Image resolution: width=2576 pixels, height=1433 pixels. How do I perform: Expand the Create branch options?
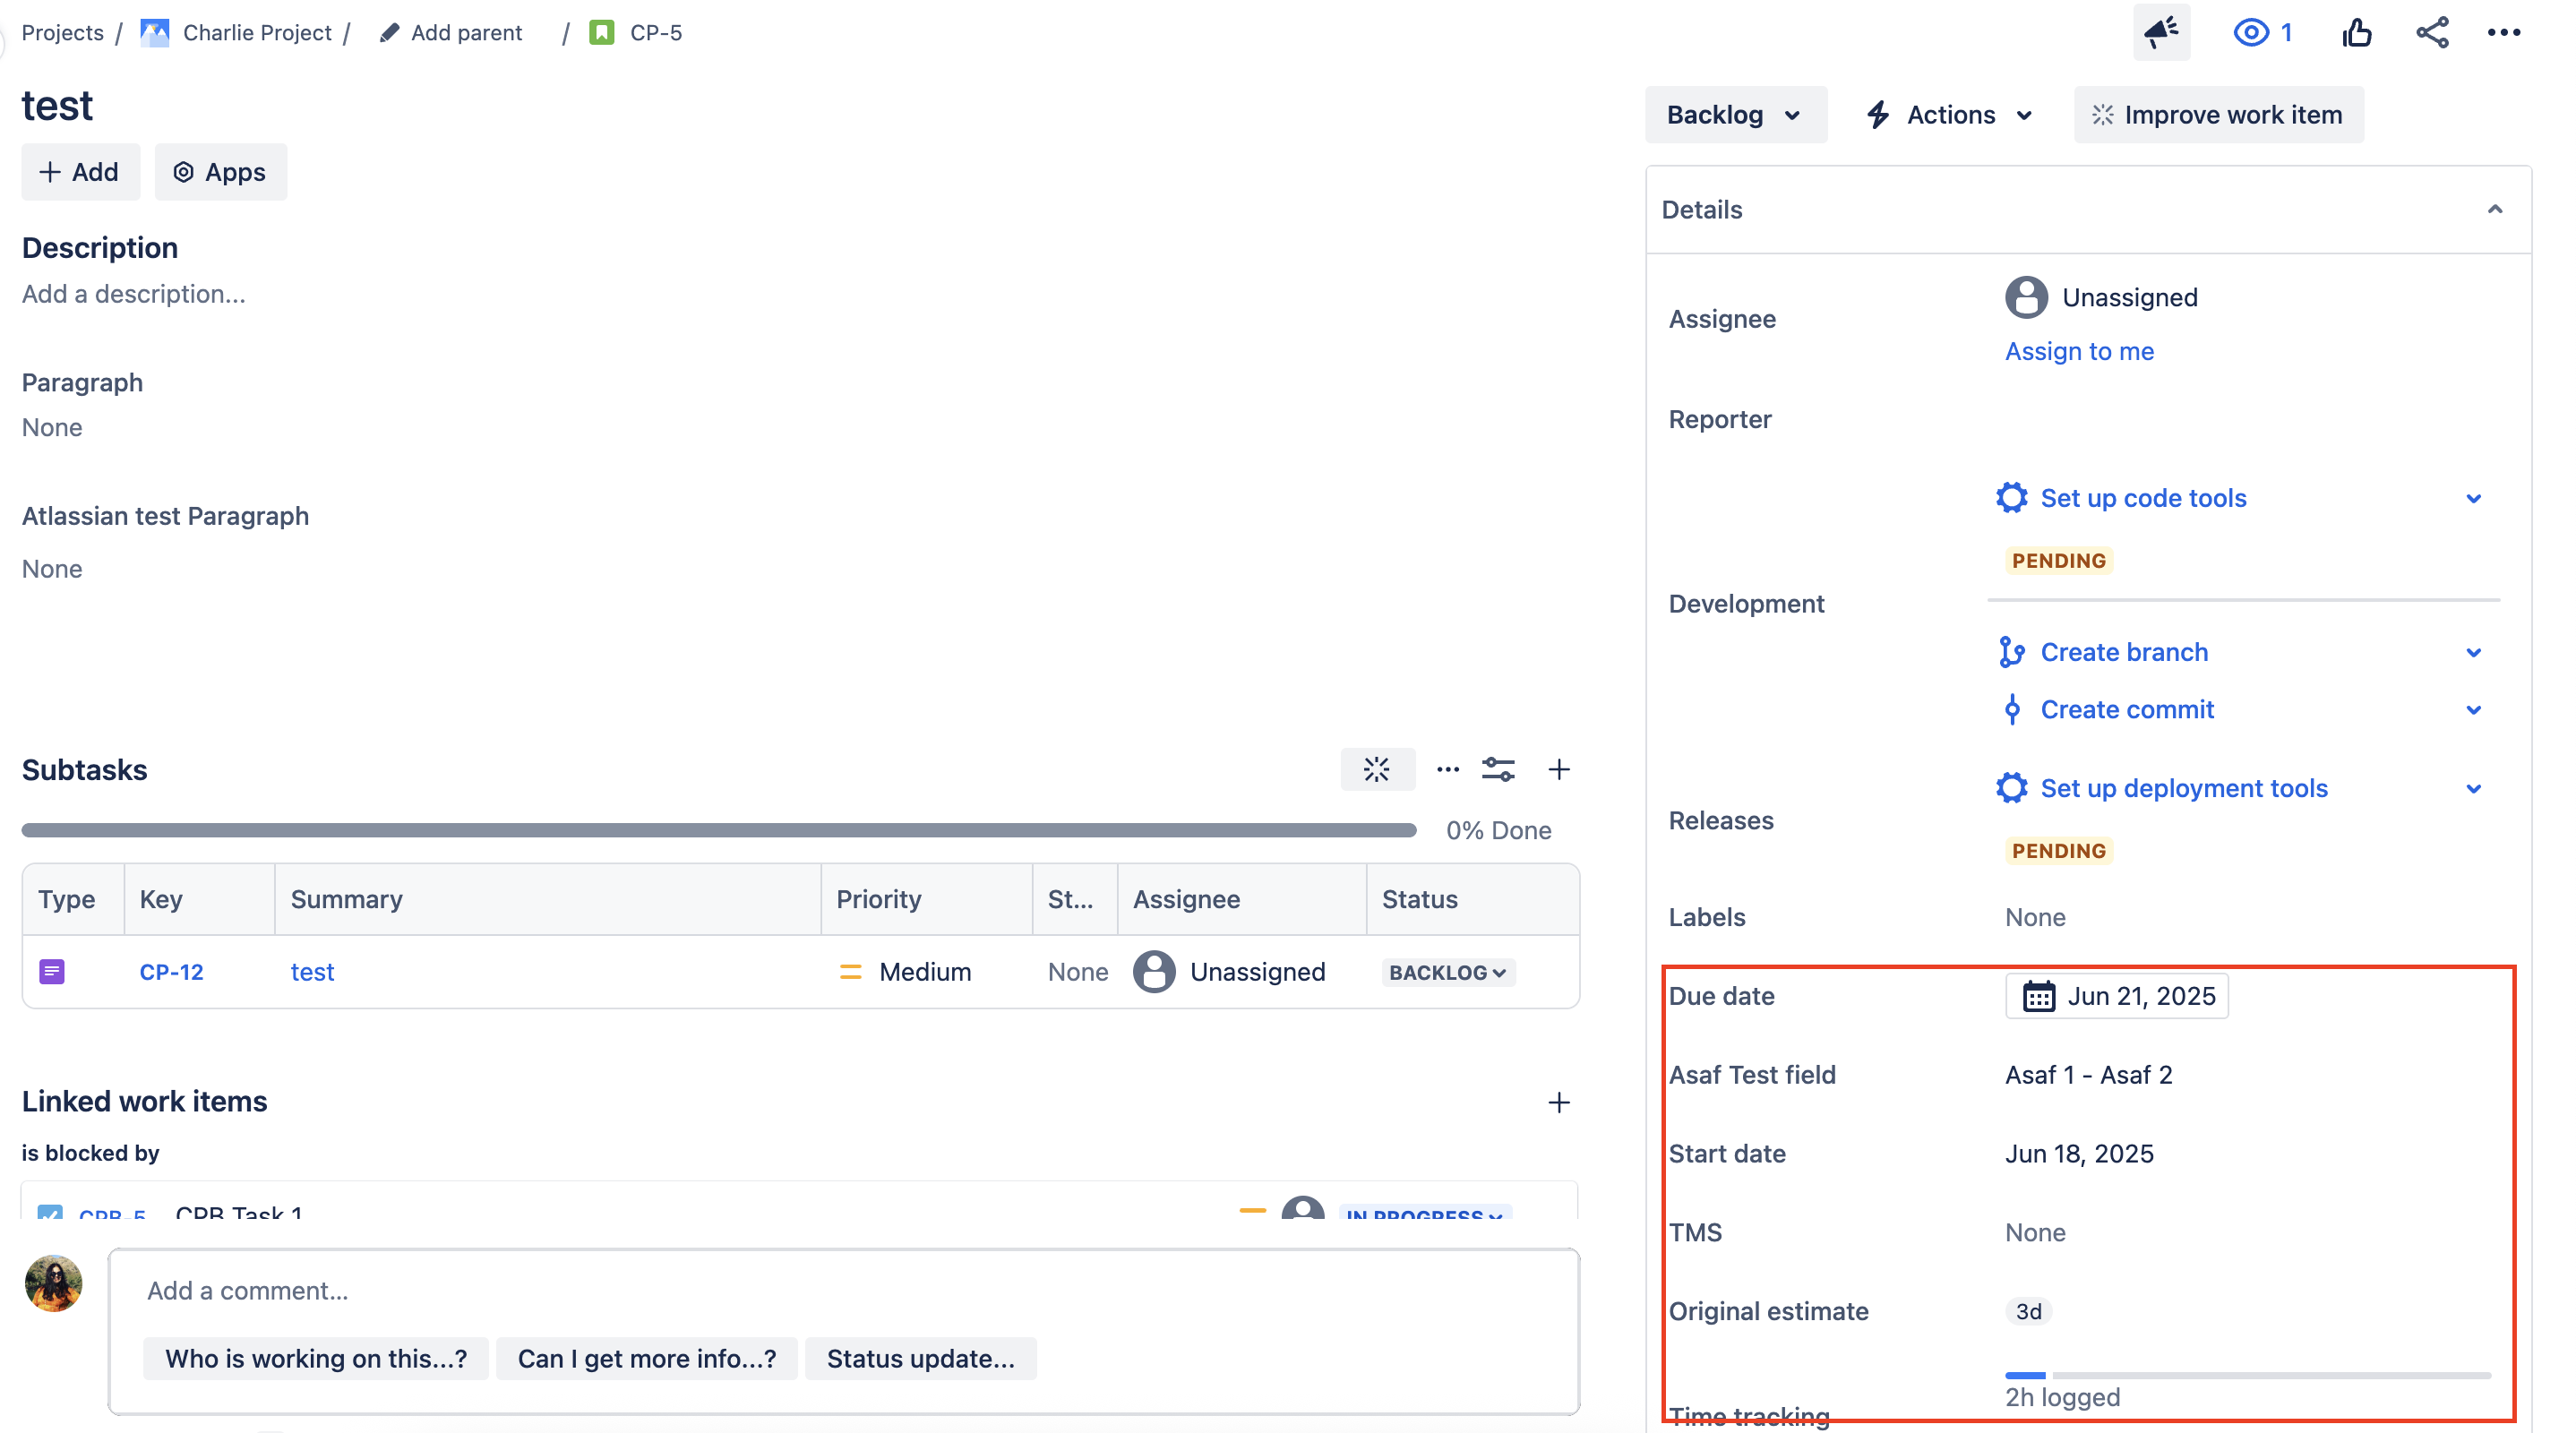point(2473,652)
